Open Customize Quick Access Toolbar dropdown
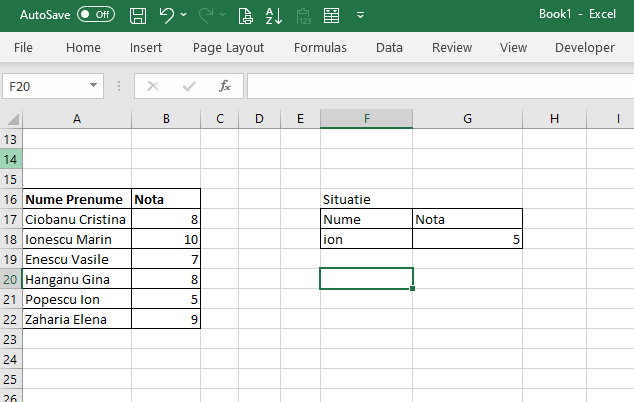 (360, 15)
